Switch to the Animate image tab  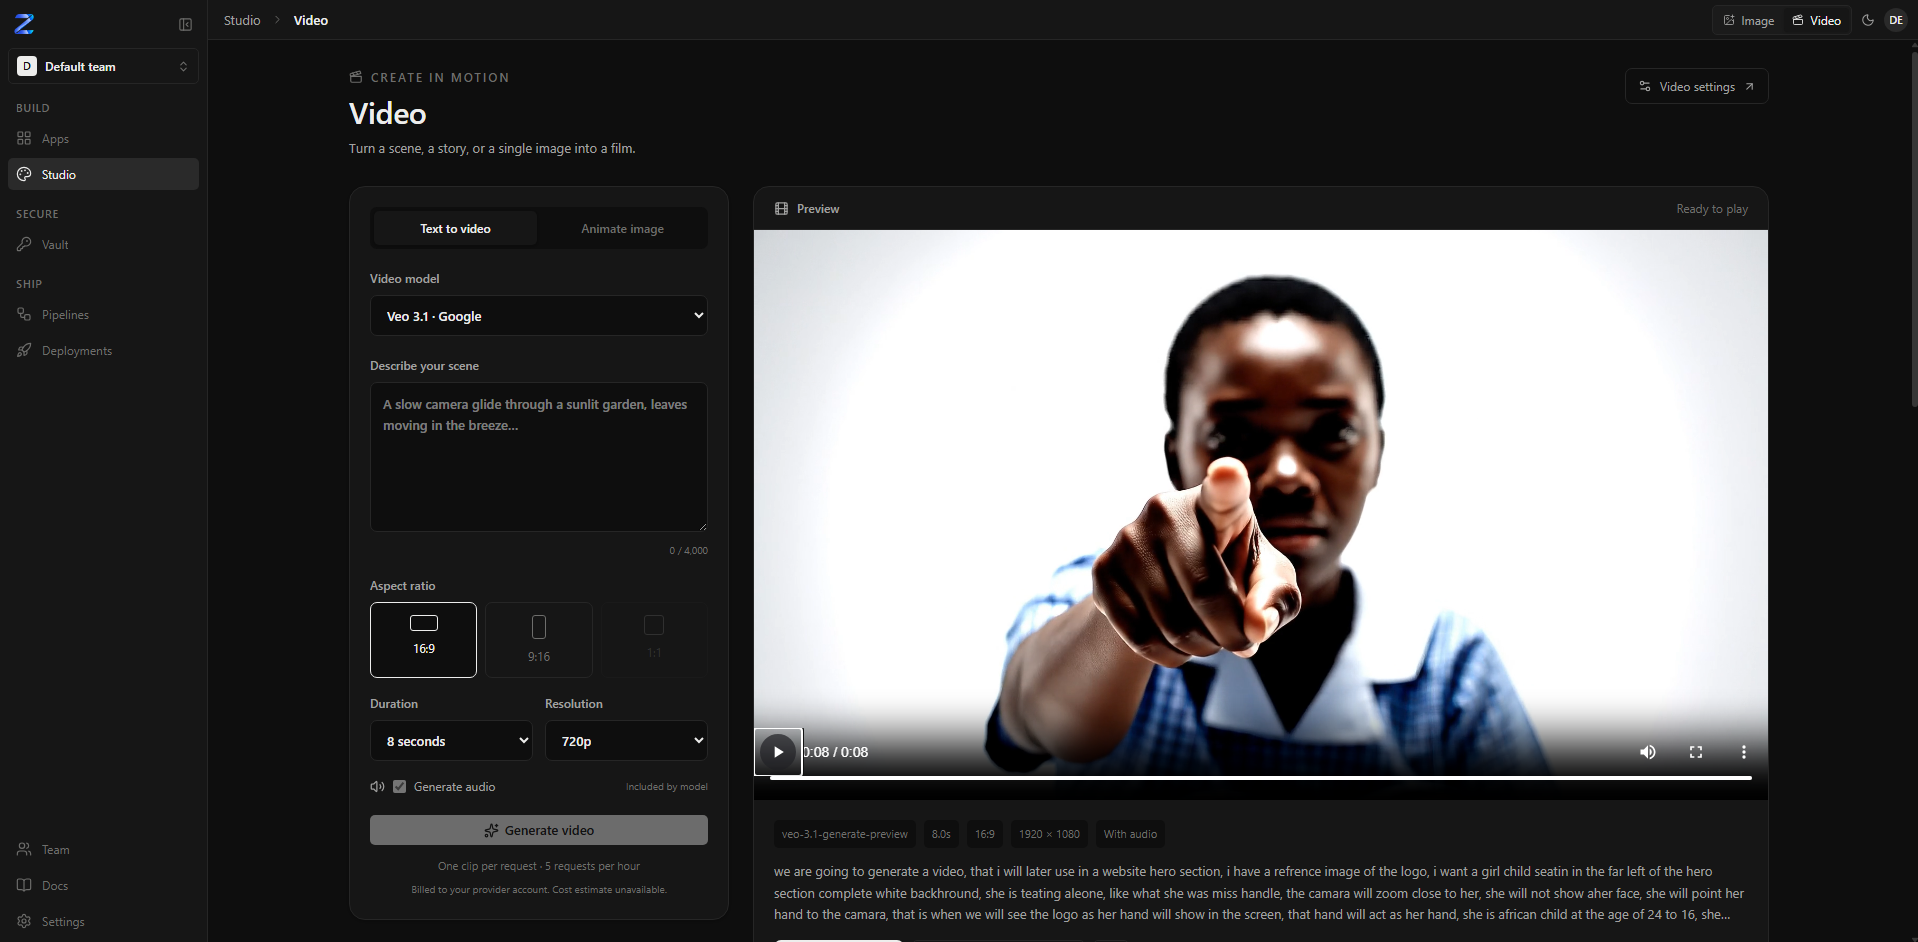pyautogui.click(x=622, y=229)
